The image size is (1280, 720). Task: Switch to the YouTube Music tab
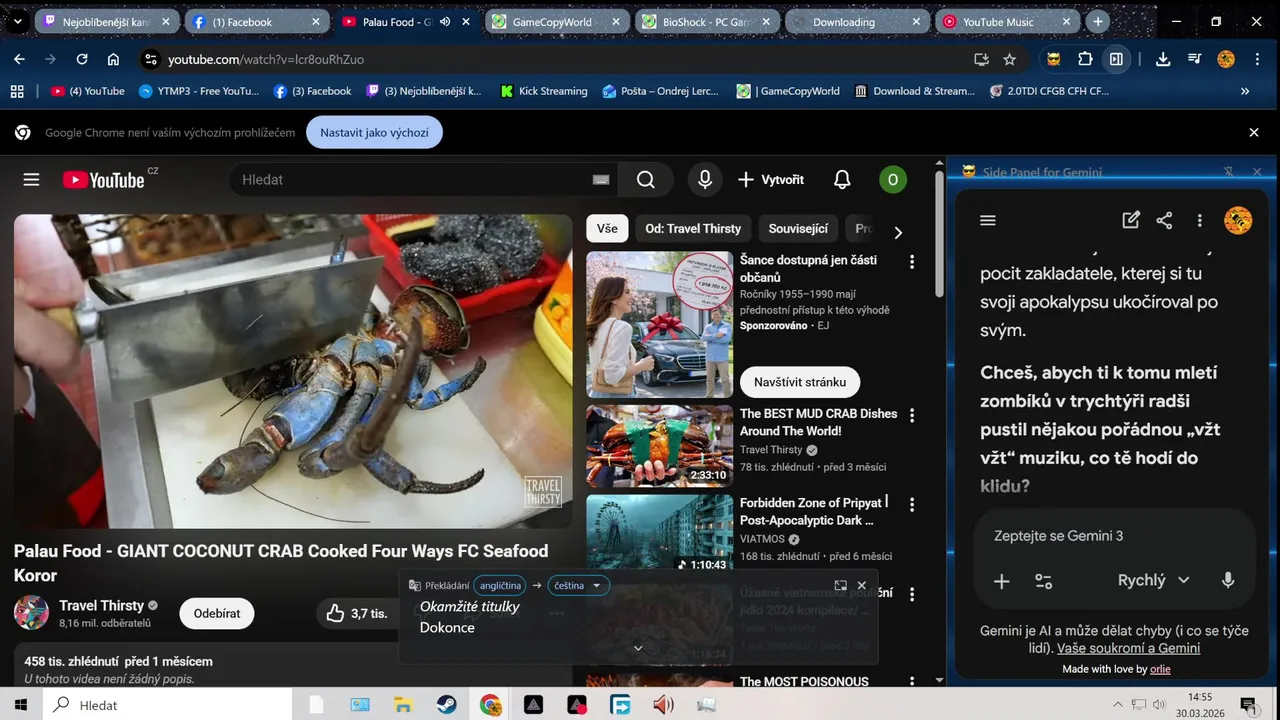point(1006,21)
